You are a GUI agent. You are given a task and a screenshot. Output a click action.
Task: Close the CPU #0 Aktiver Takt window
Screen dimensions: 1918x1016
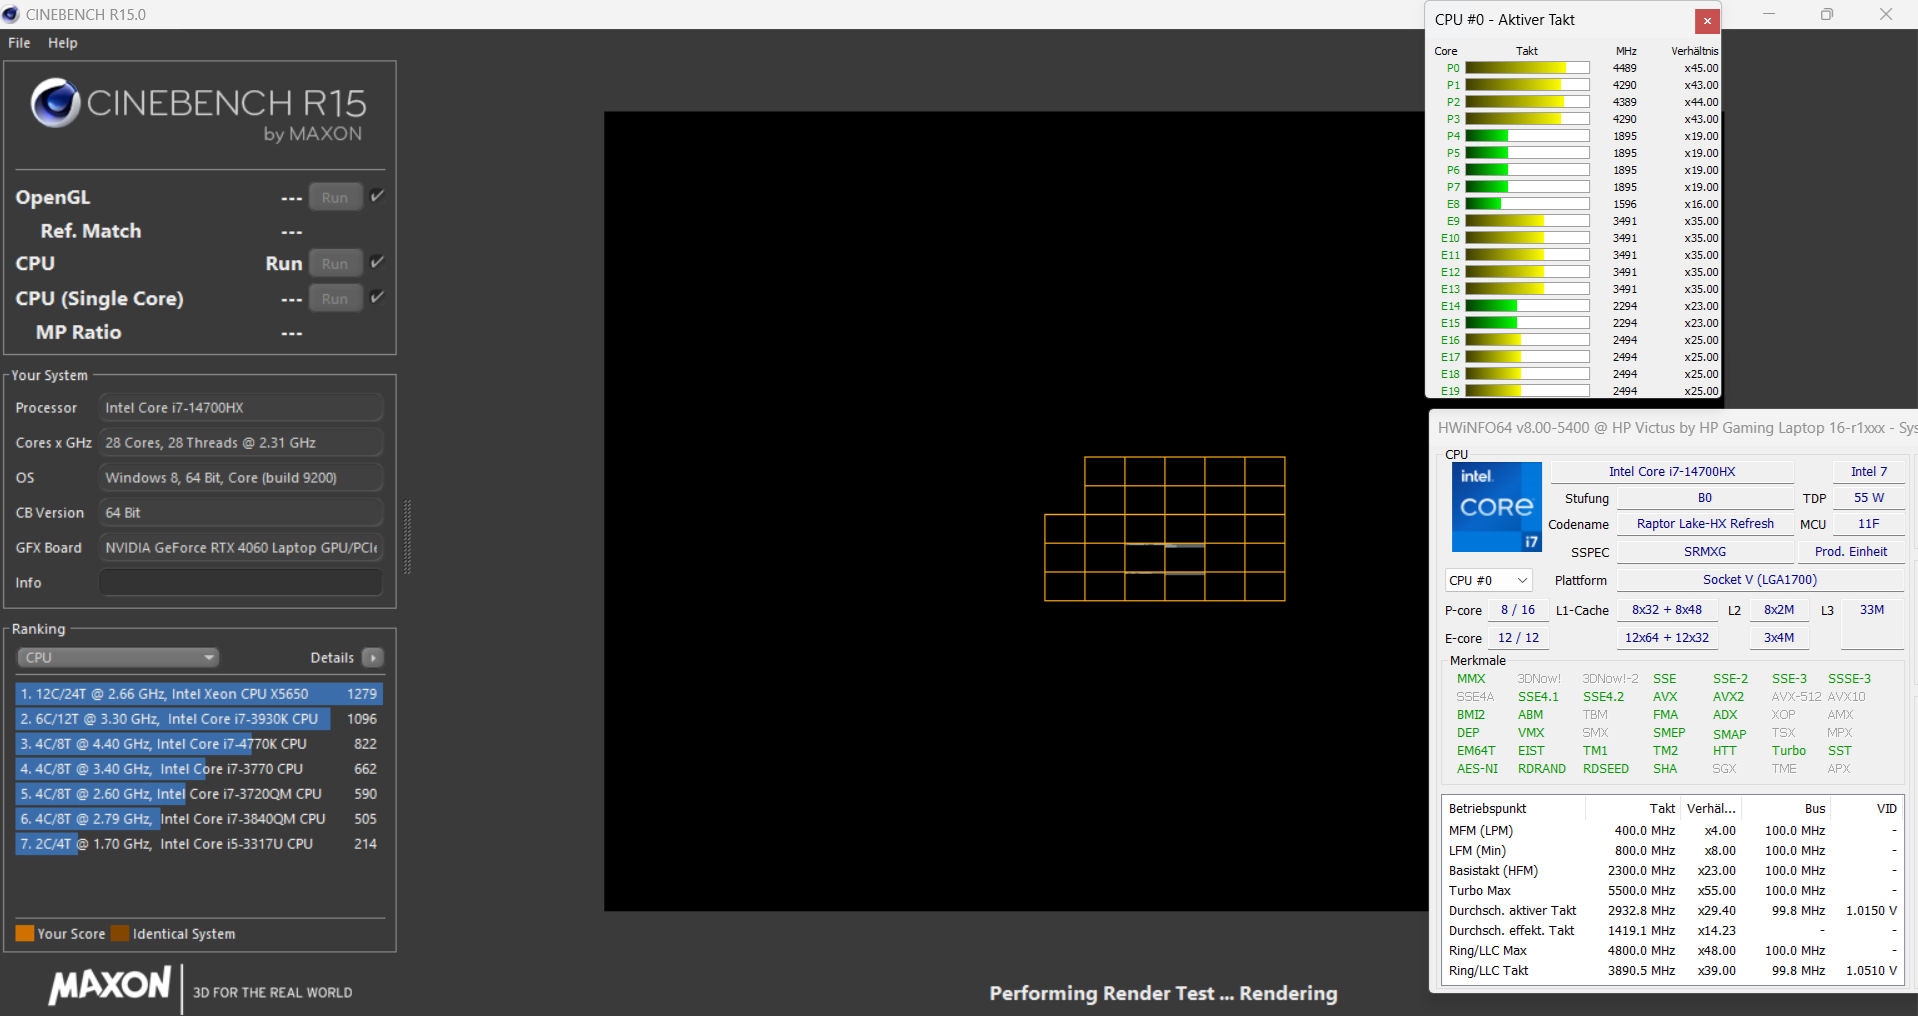pos(1707,20)
